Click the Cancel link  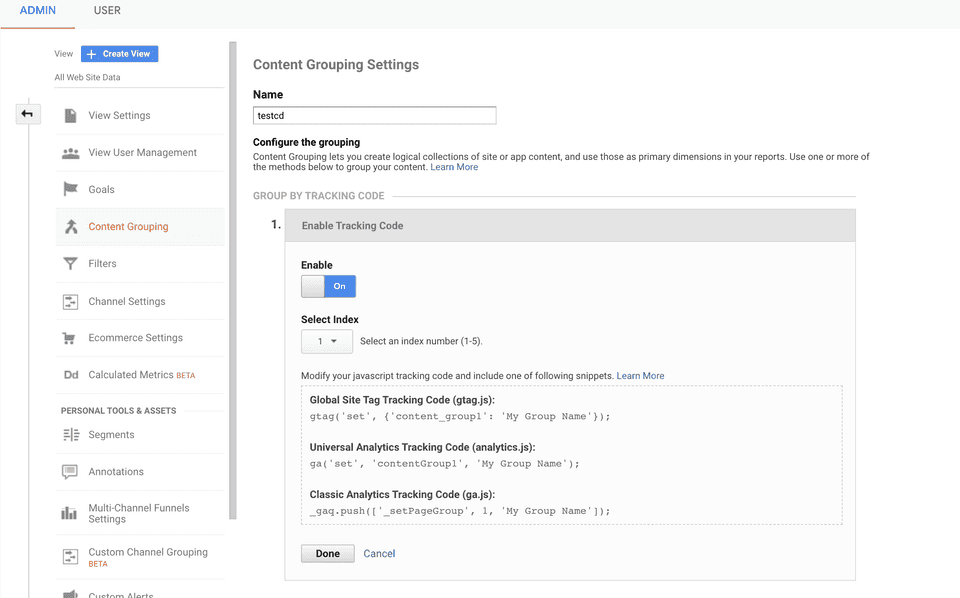click(x=379, y=554)
